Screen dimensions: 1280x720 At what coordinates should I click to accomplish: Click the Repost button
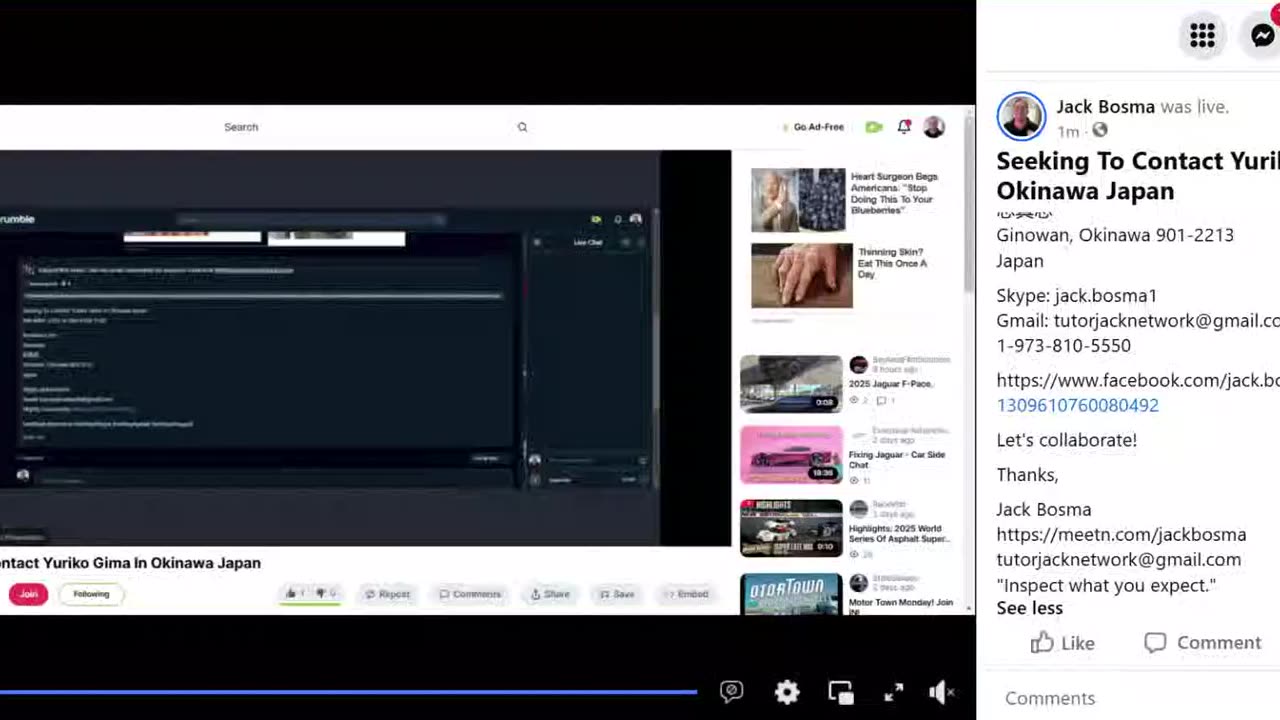[x=388, y=594]
